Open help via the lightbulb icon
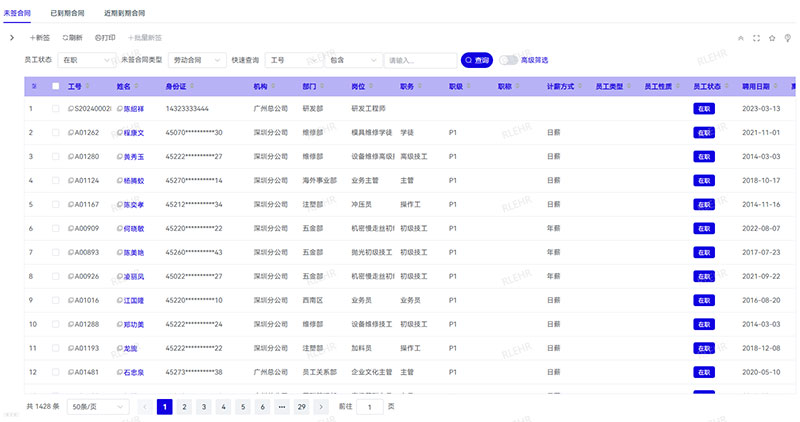Viewport: 800px width, 422px height. point(788,38)
